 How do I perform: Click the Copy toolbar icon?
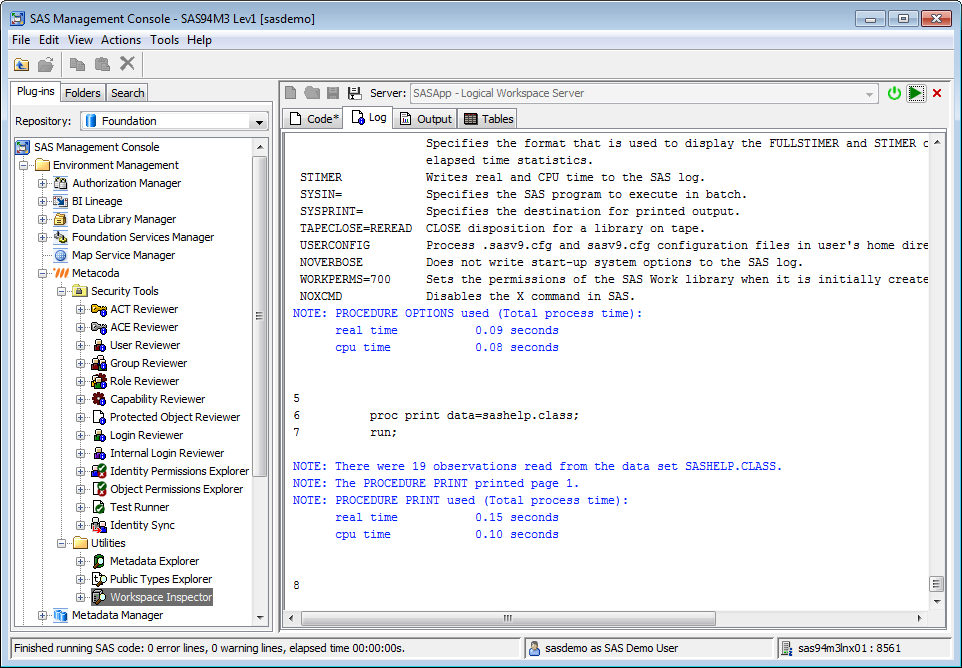77,64
